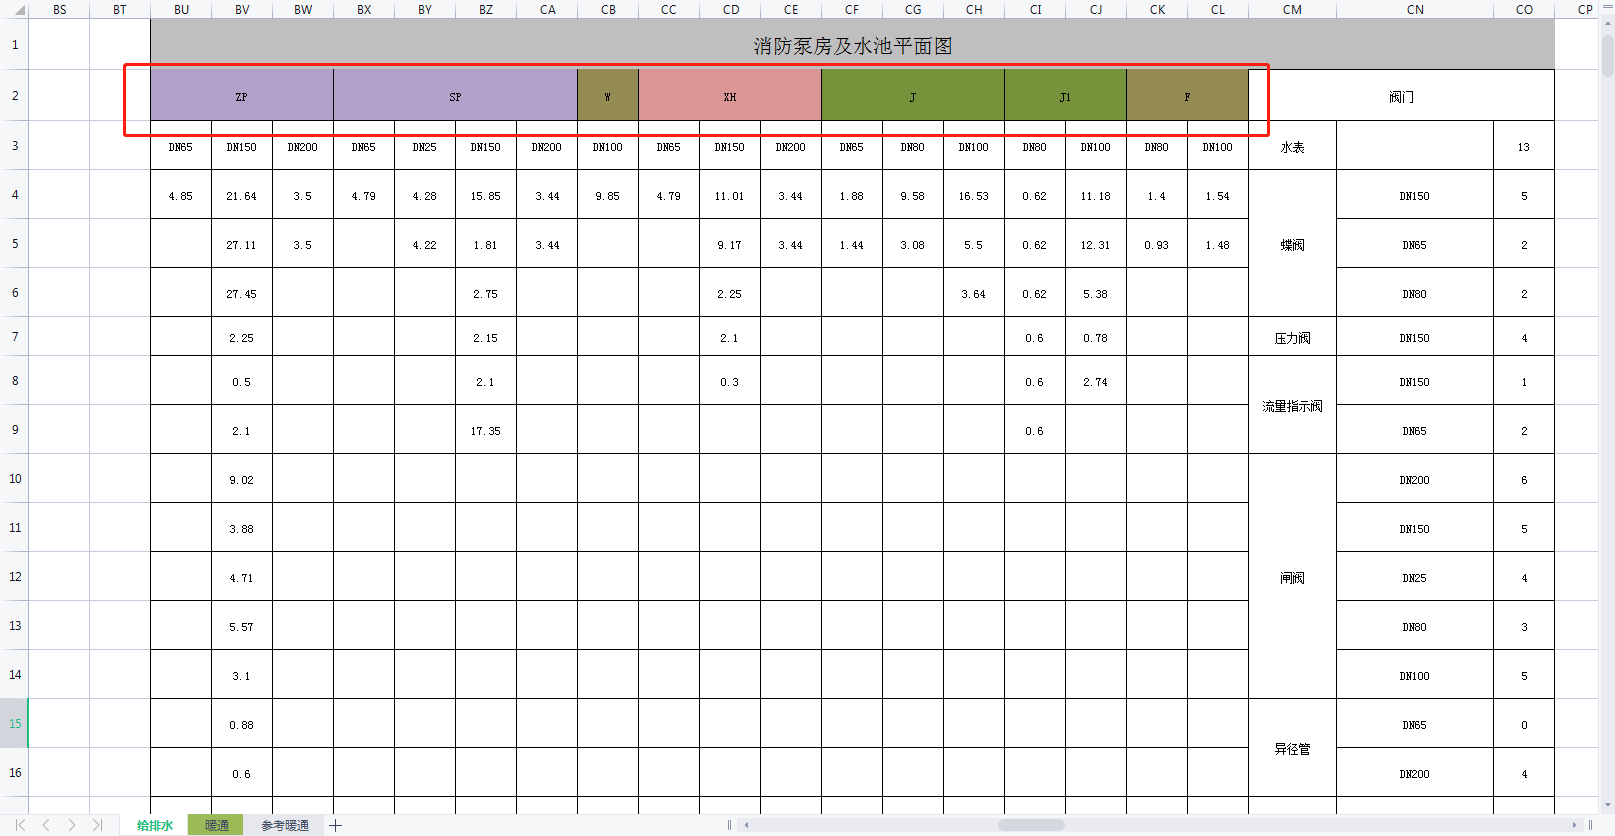
Task: Select the green J header cell
Action: coord(913,96)
